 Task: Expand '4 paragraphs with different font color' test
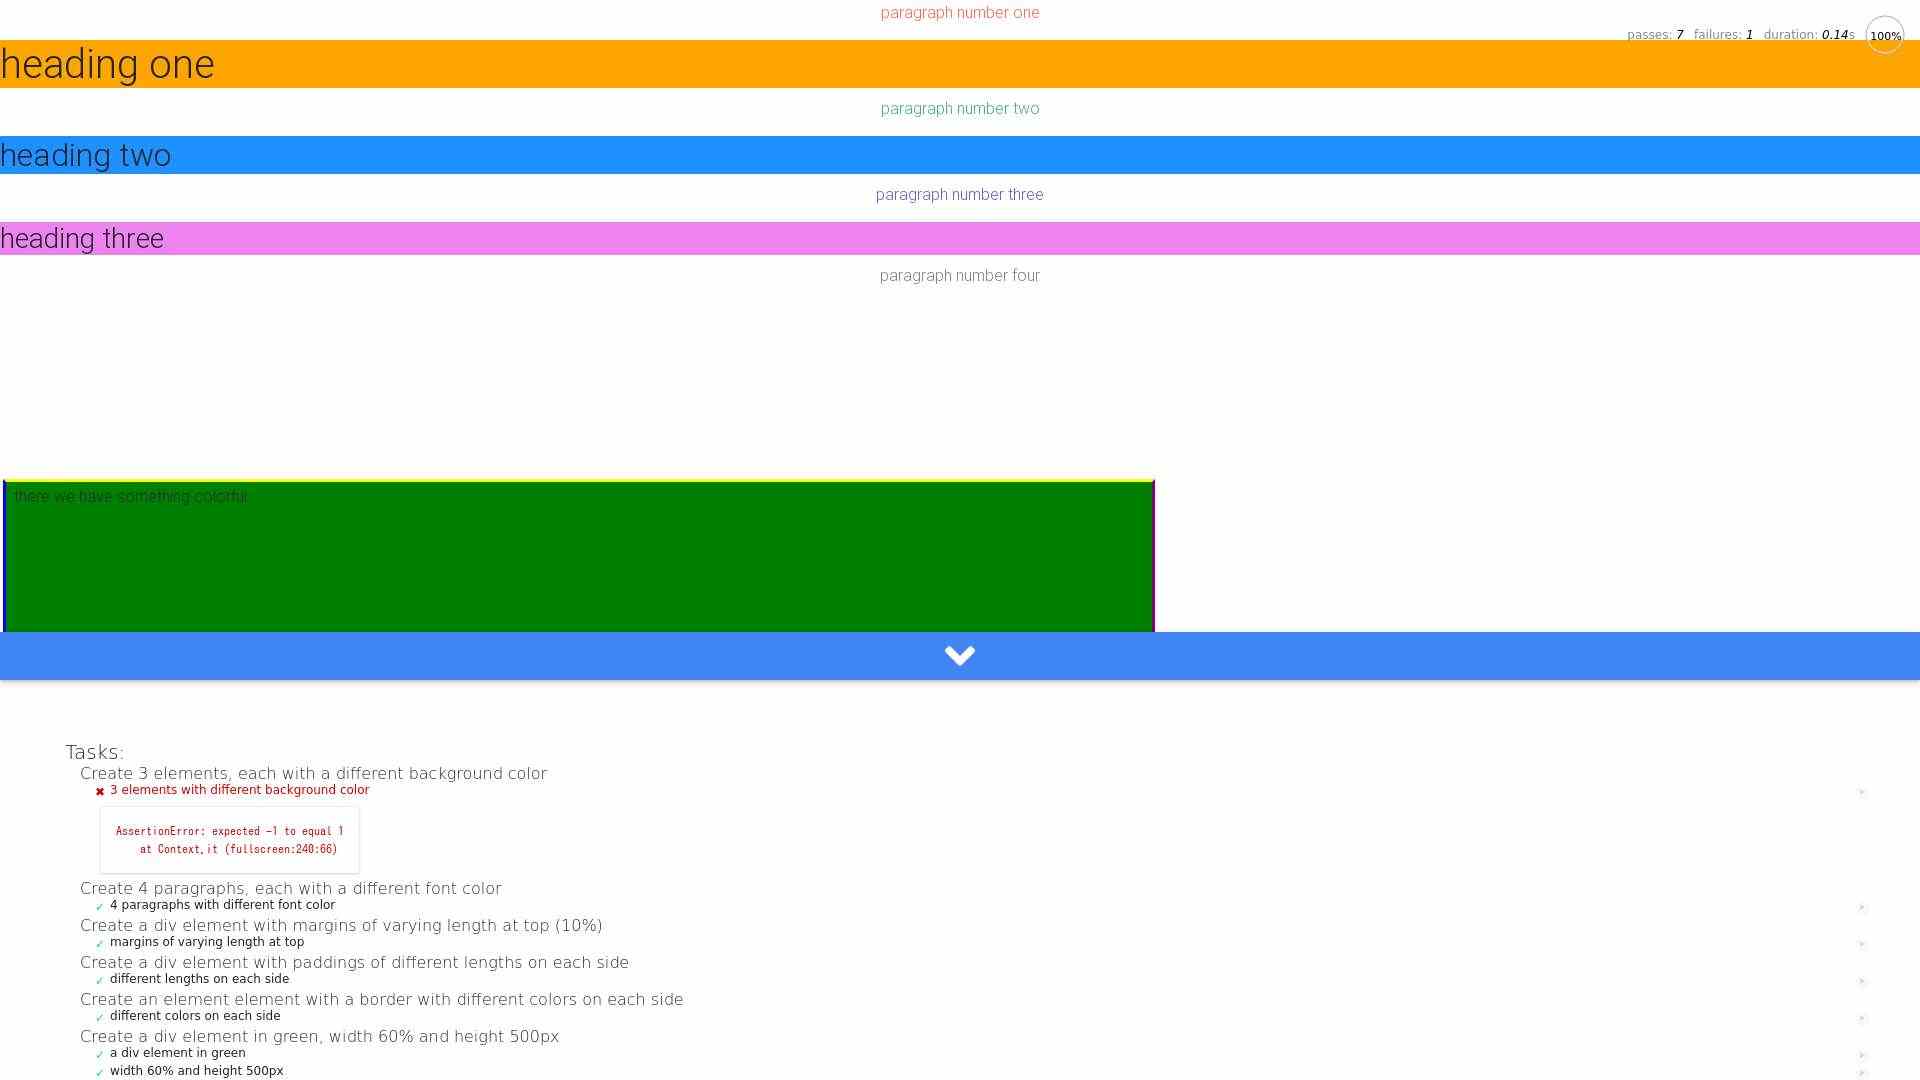coord(222,905)
